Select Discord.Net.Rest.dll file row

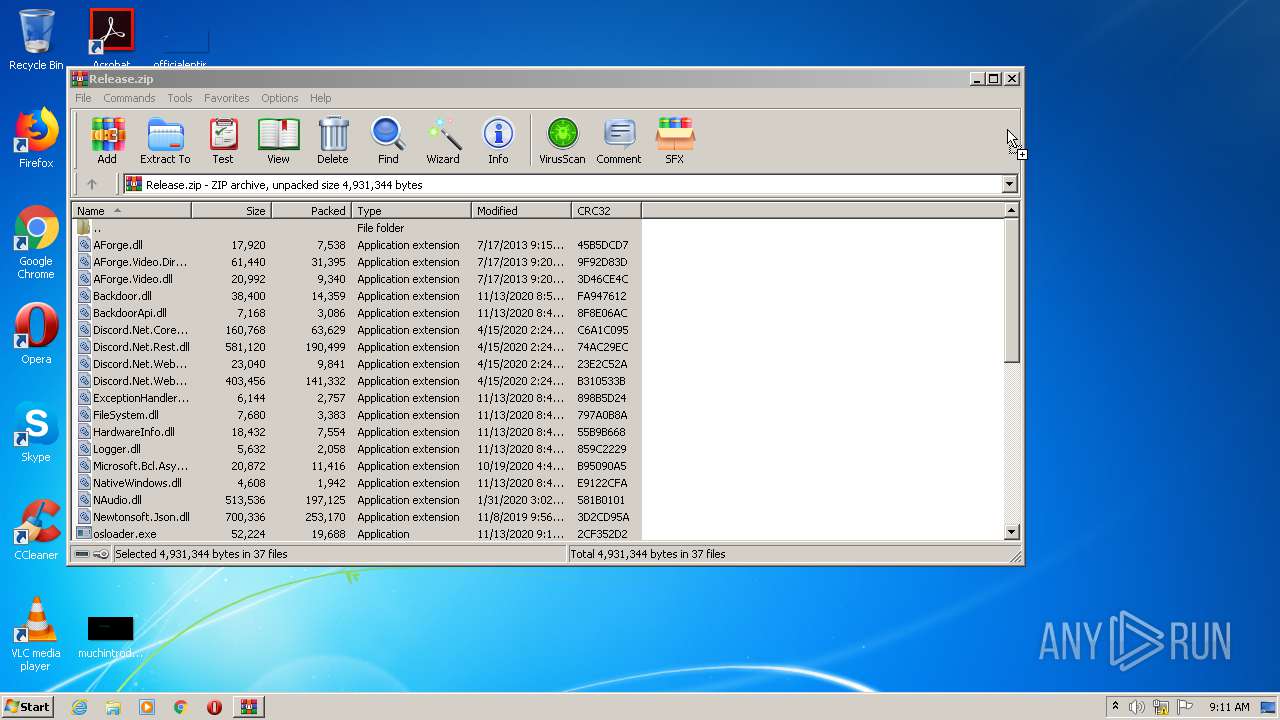click(356, 347)
